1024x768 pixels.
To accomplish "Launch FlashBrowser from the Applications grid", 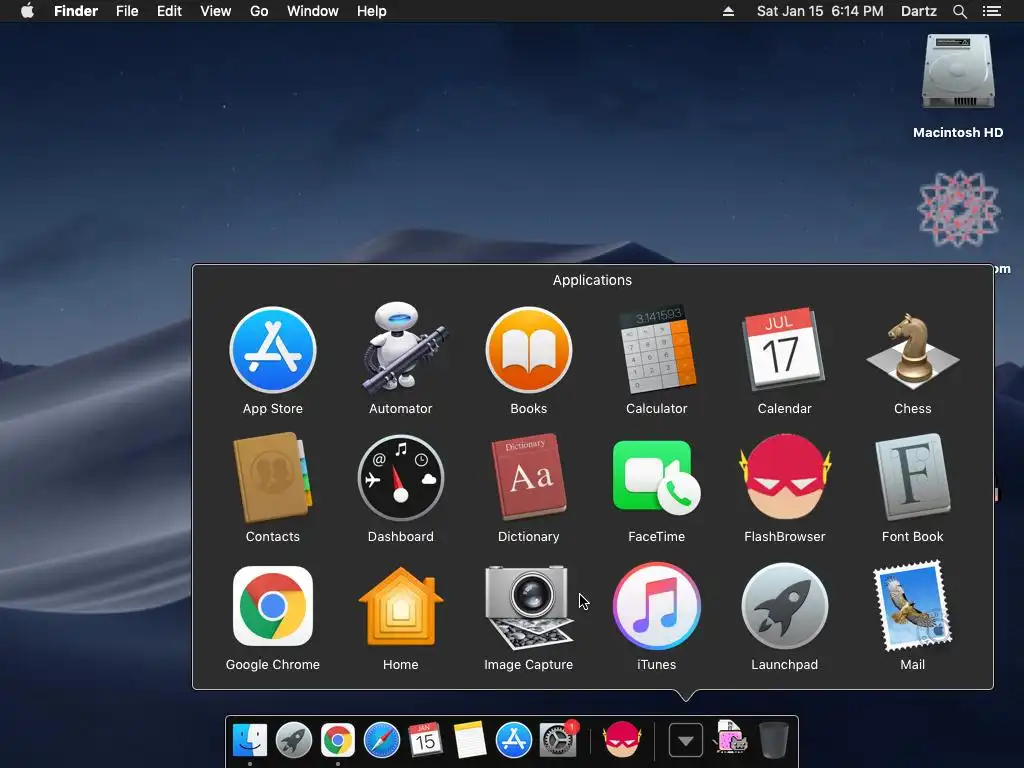I will coord(785,477).
